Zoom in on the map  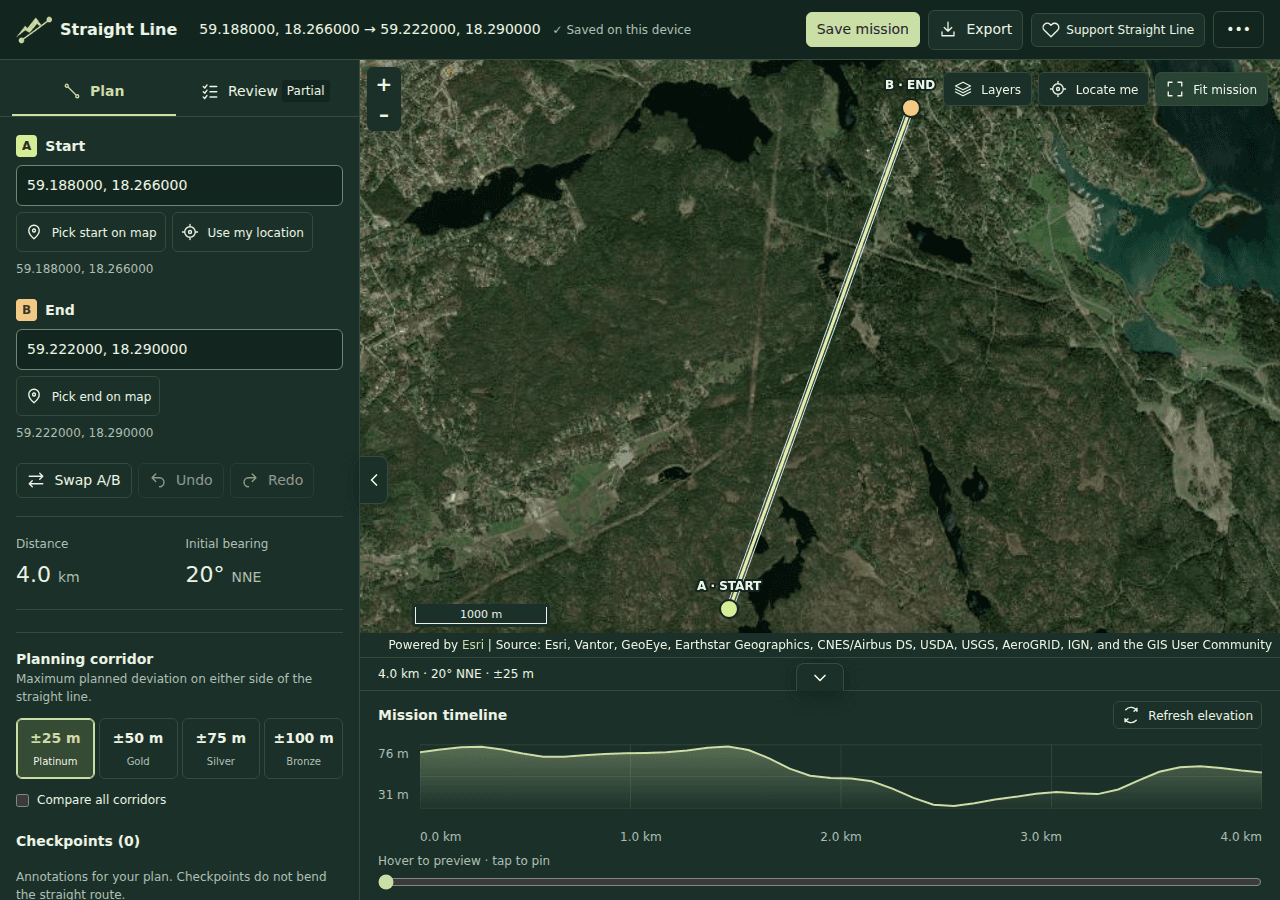tap(384, 85)
